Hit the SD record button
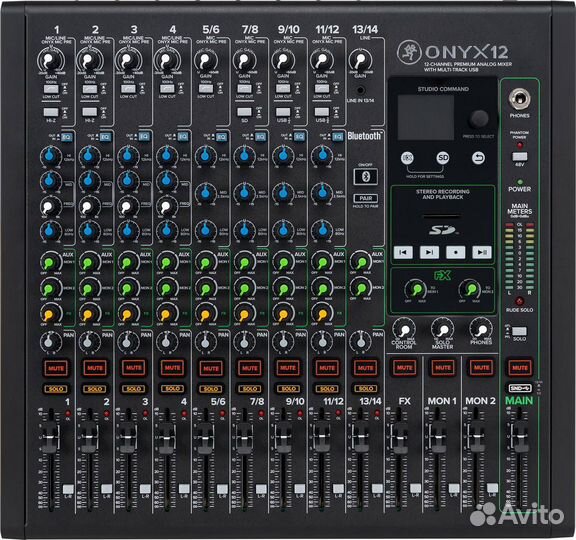The image size is (576, 540). tap(456, 252)
